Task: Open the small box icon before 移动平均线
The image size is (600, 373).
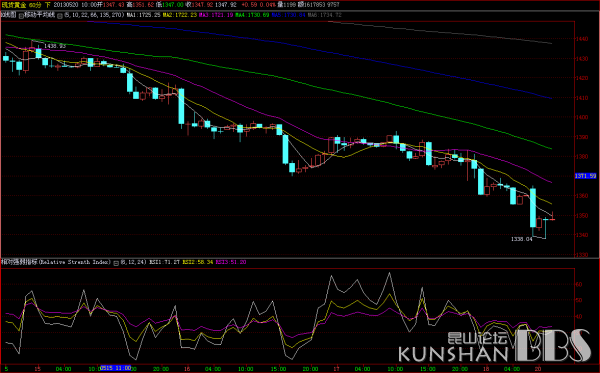Action: point(21,16)
